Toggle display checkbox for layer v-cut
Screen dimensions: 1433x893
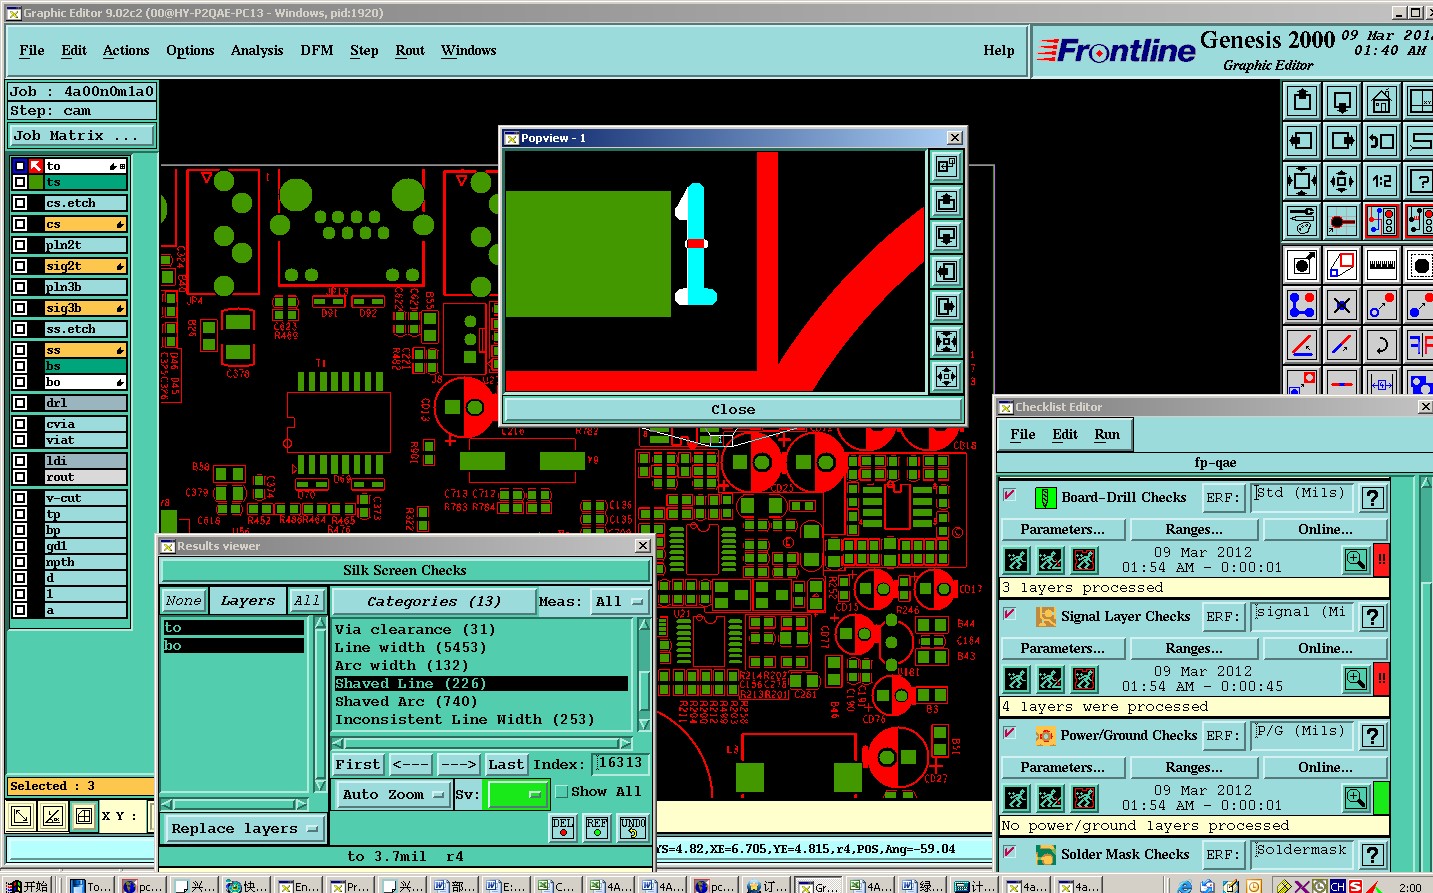click(20, 498)
